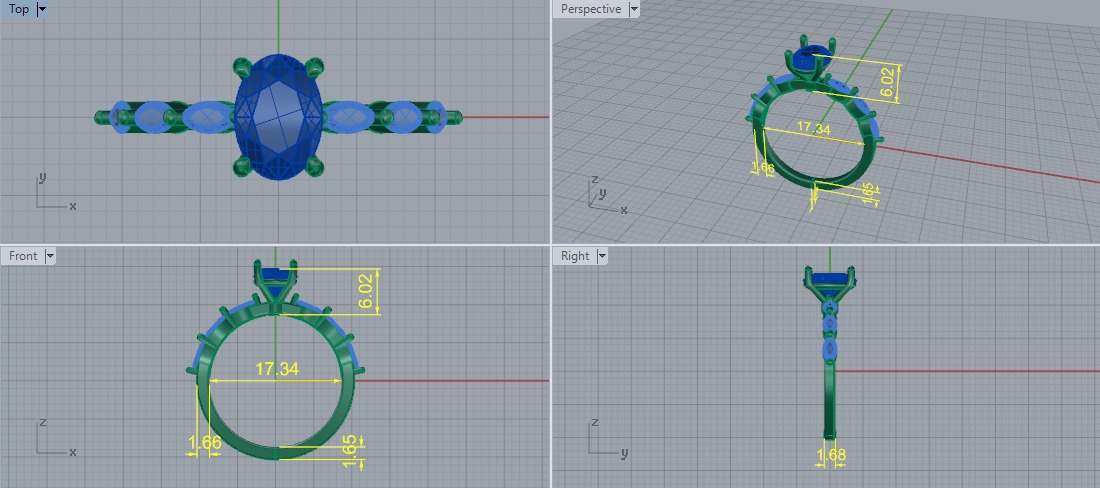Select the 6.02 dimension in Front view
The height and width of the screenshot is (488, 1100).
[x=367, y=291]
